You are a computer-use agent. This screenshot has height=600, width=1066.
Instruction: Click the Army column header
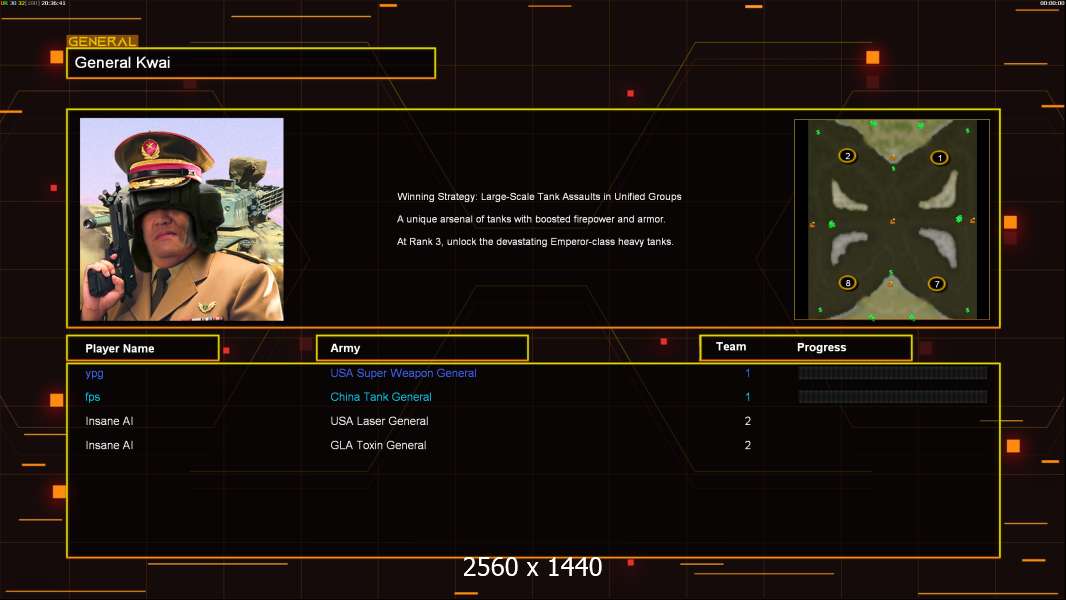[x=422, y=348]
